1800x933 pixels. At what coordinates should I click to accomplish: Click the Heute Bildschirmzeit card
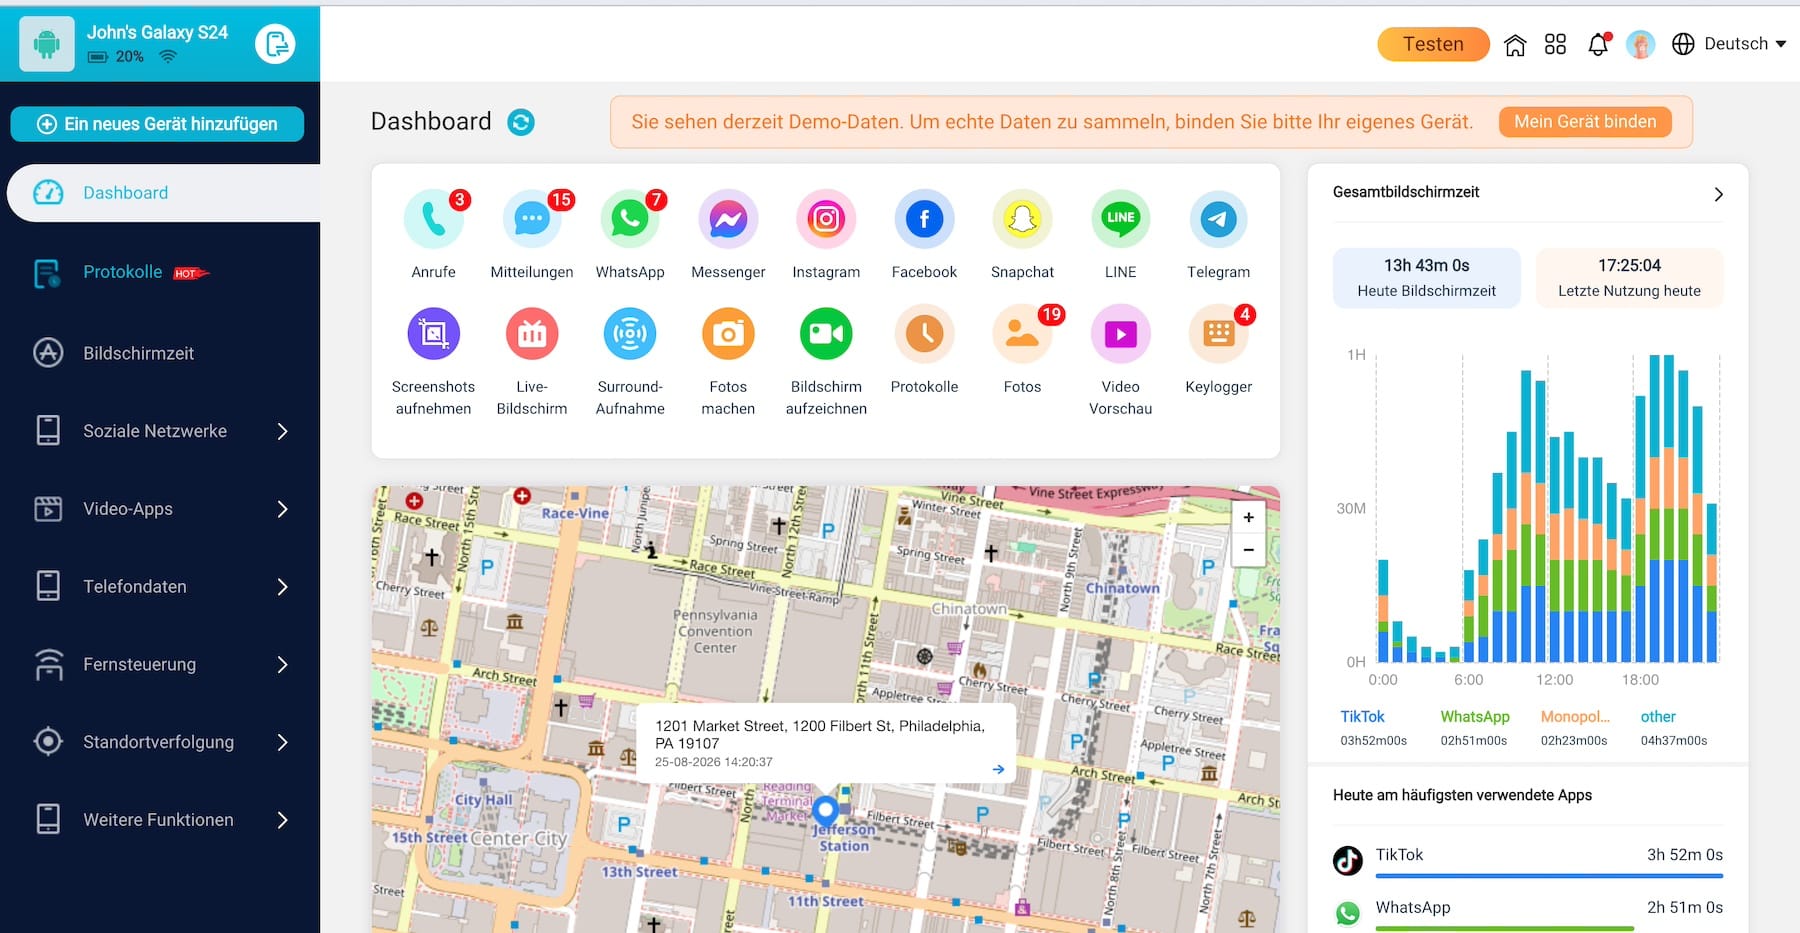pyautogui.click(x=1426, y=278)
